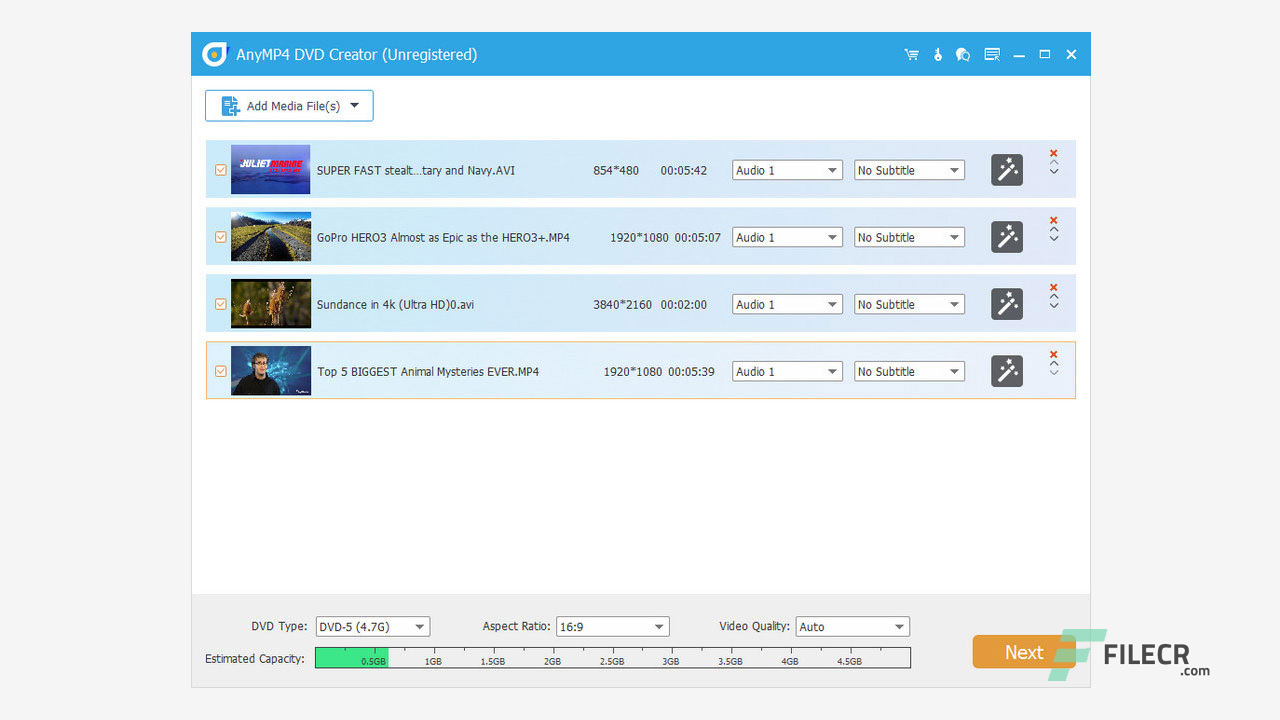Click the 00:05:42 duration value
Image resolution: width=1280 pixels, height=720 pixels.
point(684,170)
